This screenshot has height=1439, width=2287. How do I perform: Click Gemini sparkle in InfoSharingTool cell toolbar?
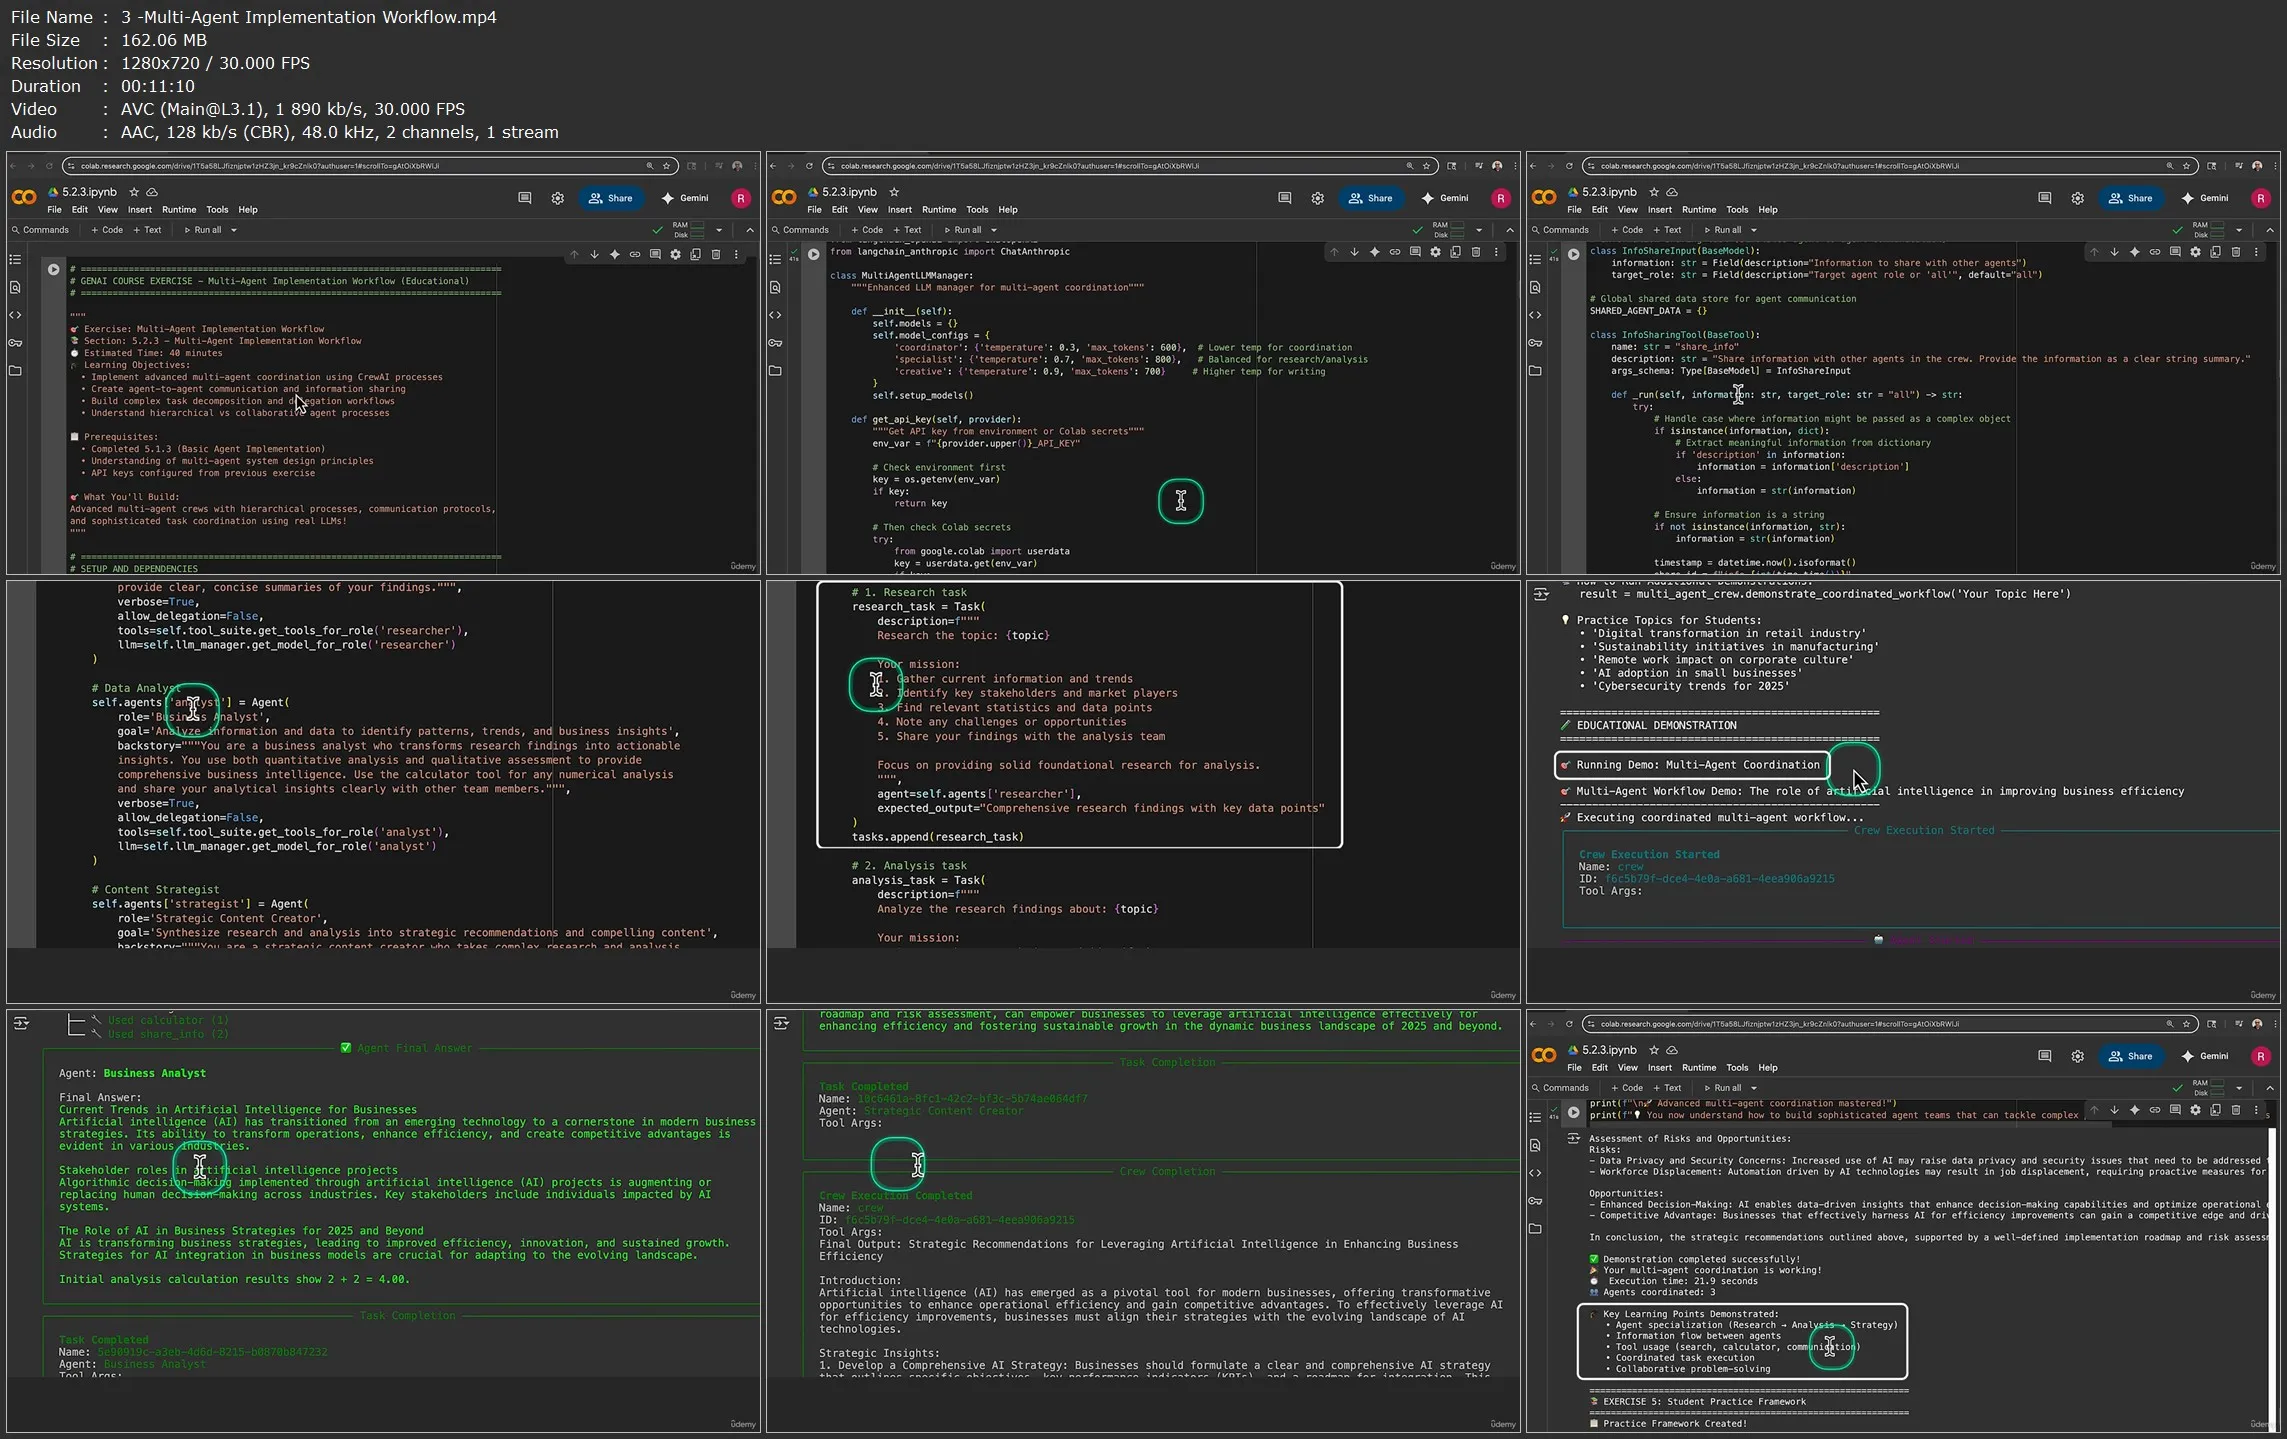pos(2134,252)
